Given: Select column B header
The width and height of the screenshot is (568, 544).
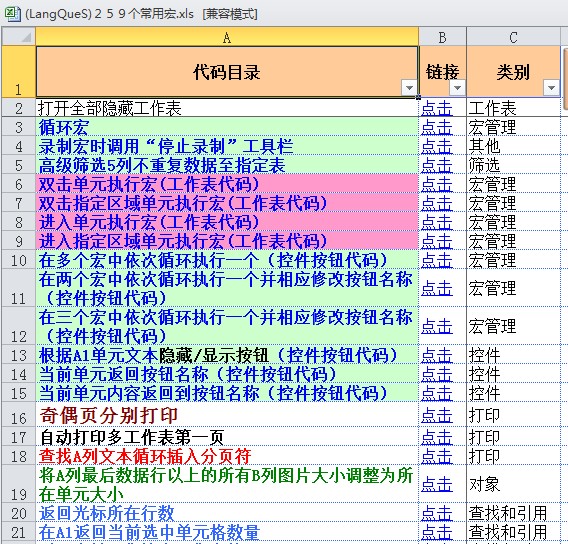Looking at the screenshot, I should click(x=442, y=37).
